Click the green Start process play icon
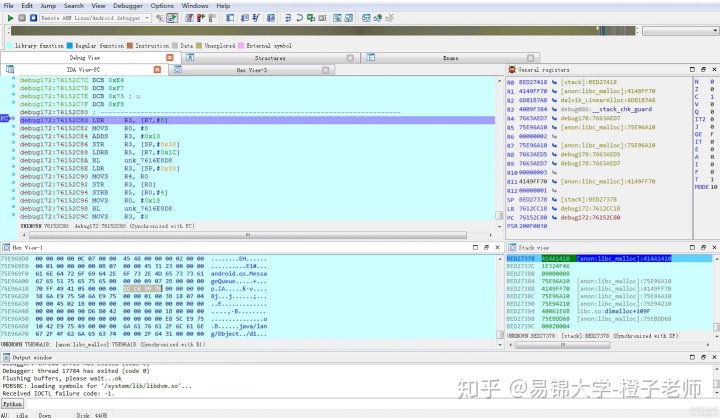 10,18
